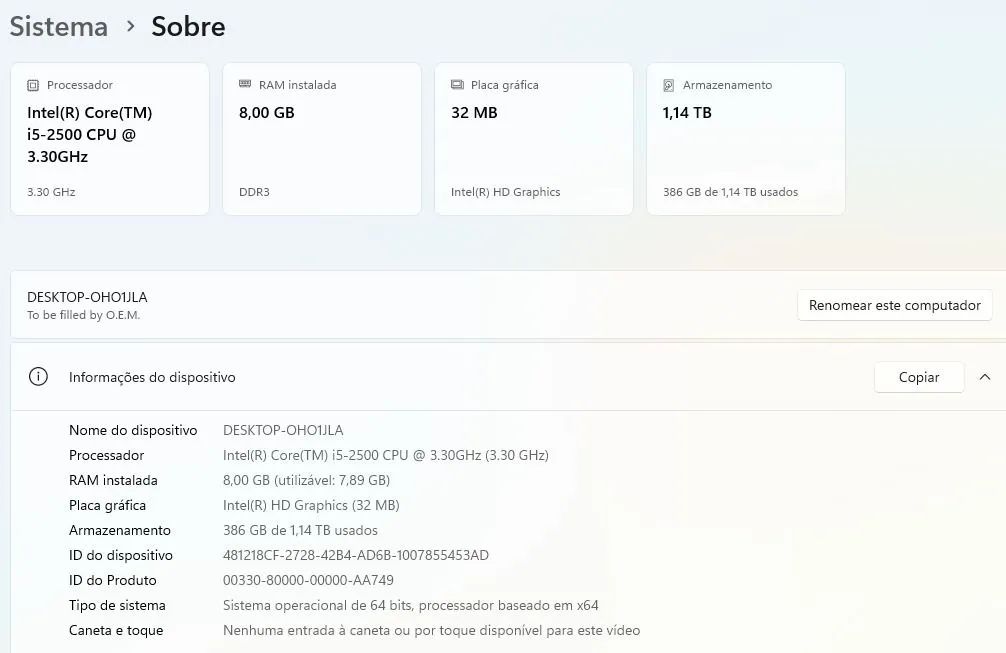Click the 32 MB graphics value
The height and width of the screenshot is (653, 1006).
pos(474,113)
